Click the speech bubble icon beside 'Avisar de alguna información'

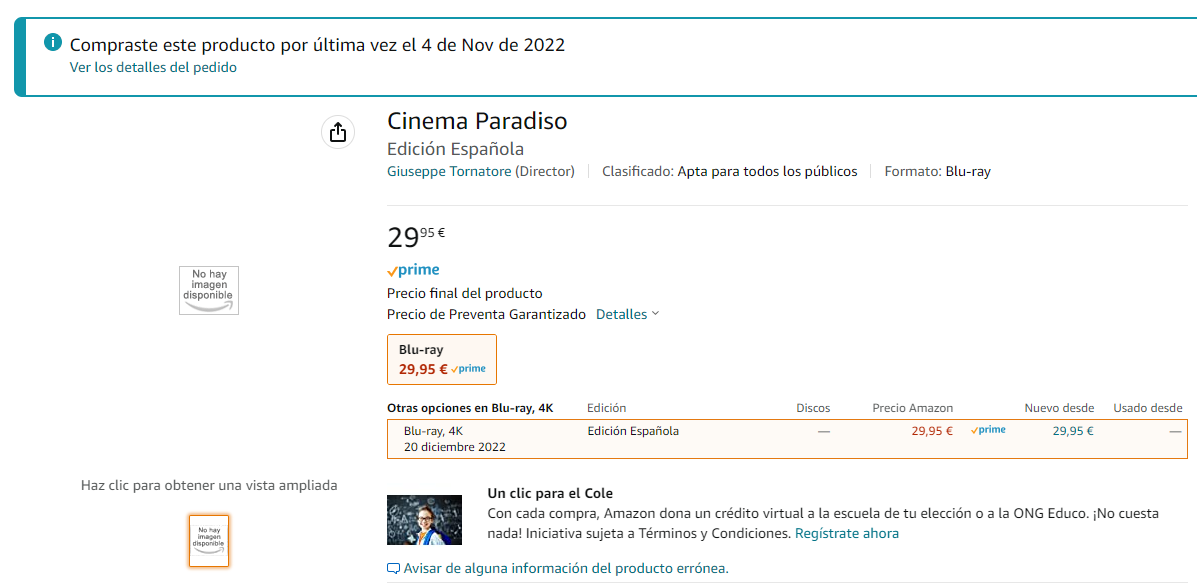click(x=394, y=568)
